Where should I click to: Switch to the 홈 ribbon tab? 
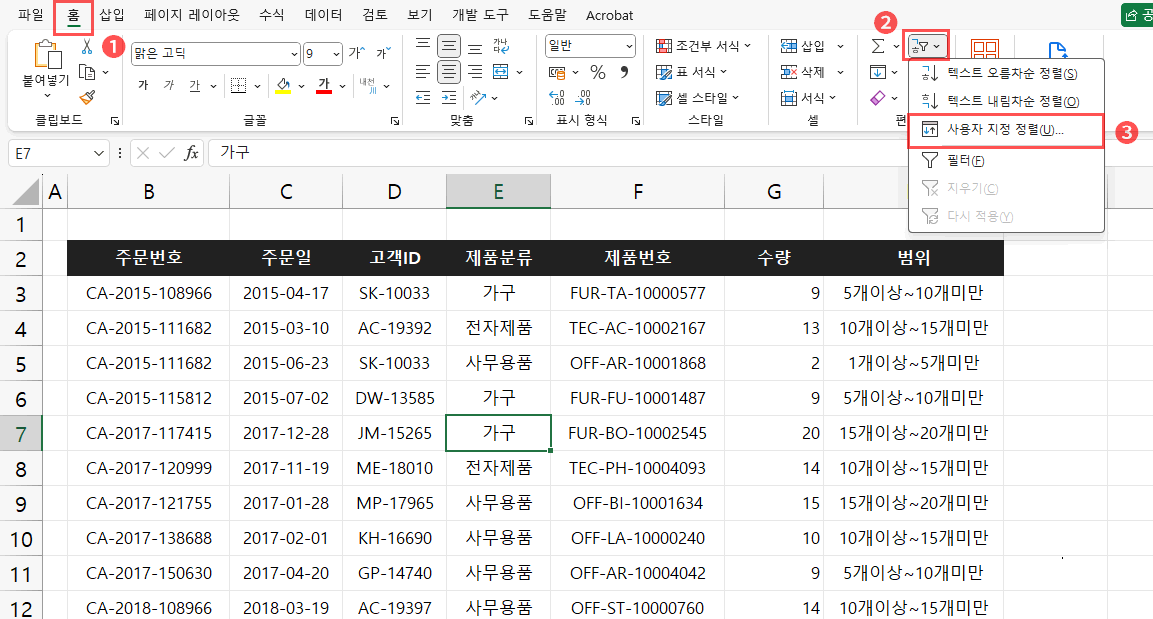(74, 15)
